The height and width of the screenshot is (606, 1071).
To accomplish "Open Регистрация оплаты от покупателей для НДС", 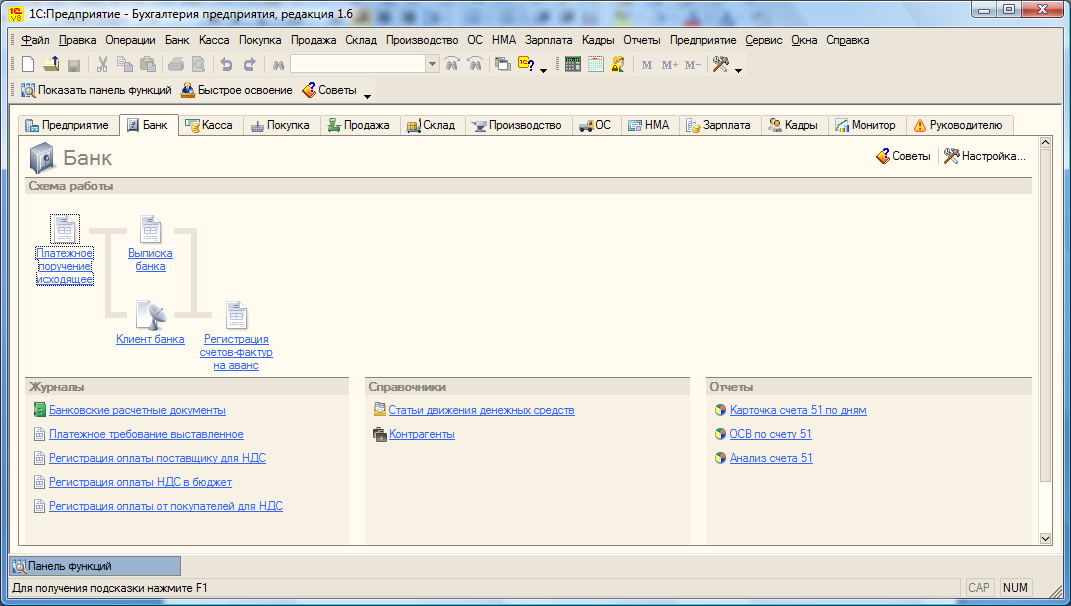I will coord(166,506).
